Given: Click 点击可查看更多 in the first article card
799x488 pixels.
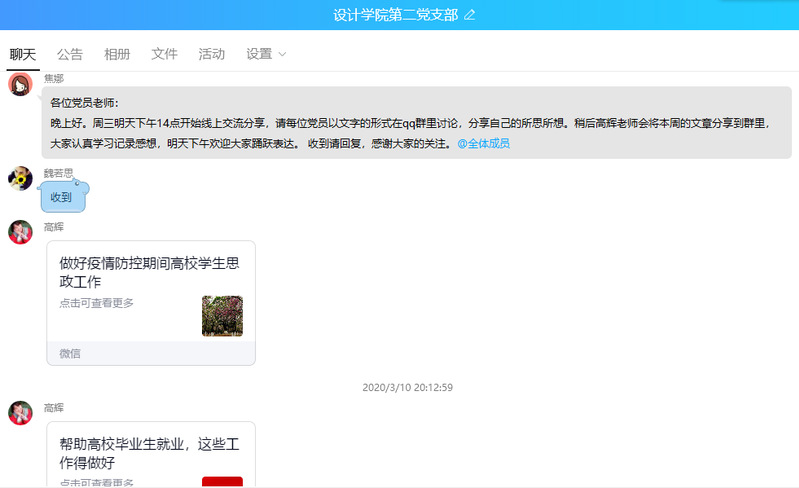Looking at the screenshot, I should click(96, 303).
